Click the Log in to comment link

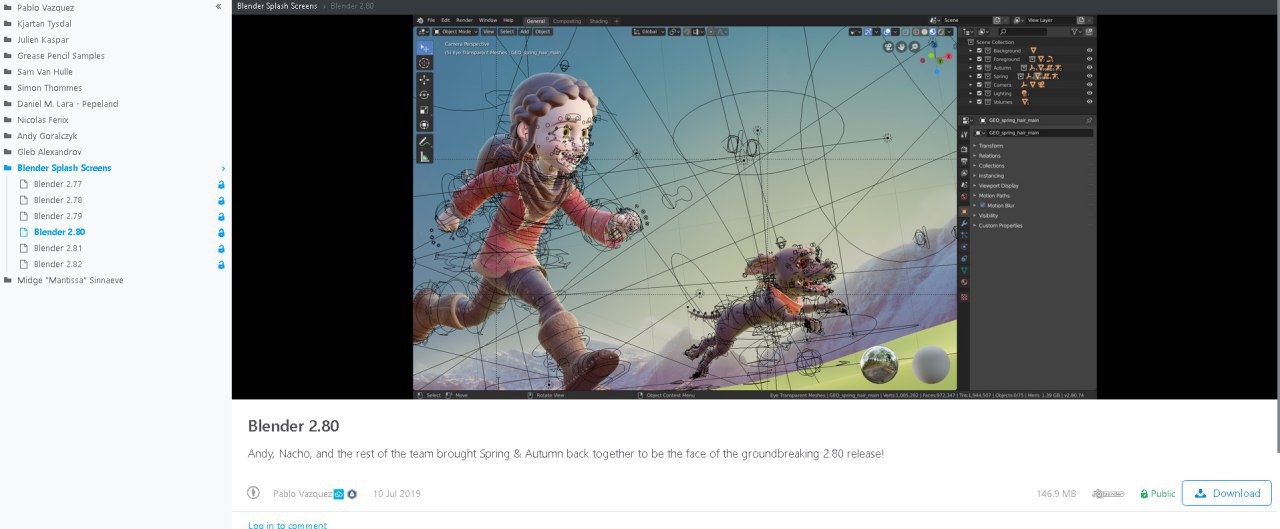point(287,525)
